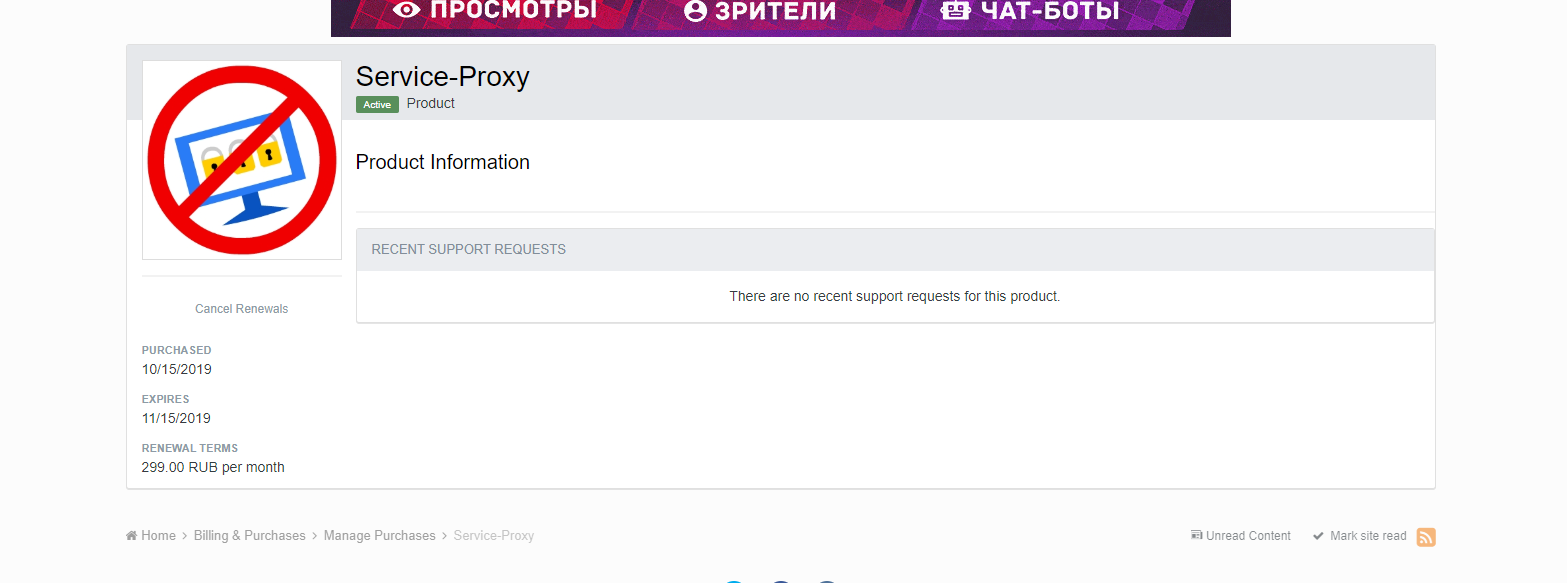
Task: Click the Mark site read checkmark icon
Action: tap(1318, 536)
